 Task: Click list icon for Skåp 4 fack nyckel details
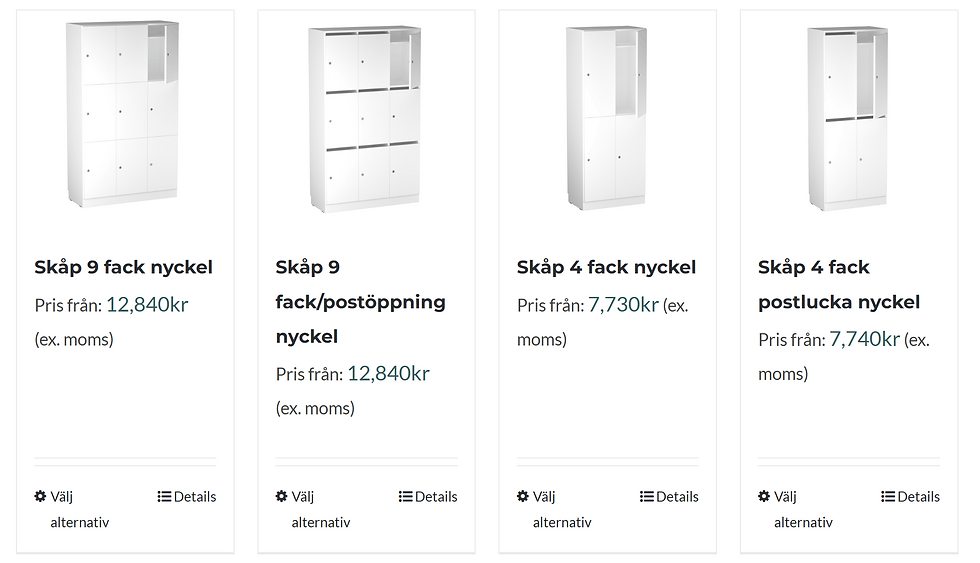coord(647,496)
